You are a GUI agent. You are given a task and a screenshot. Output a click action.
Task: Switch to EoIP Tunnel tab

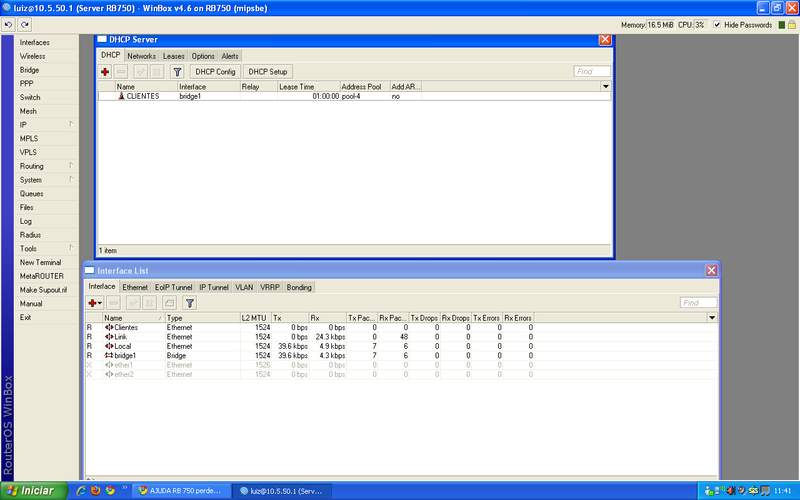tap(173, 287)
